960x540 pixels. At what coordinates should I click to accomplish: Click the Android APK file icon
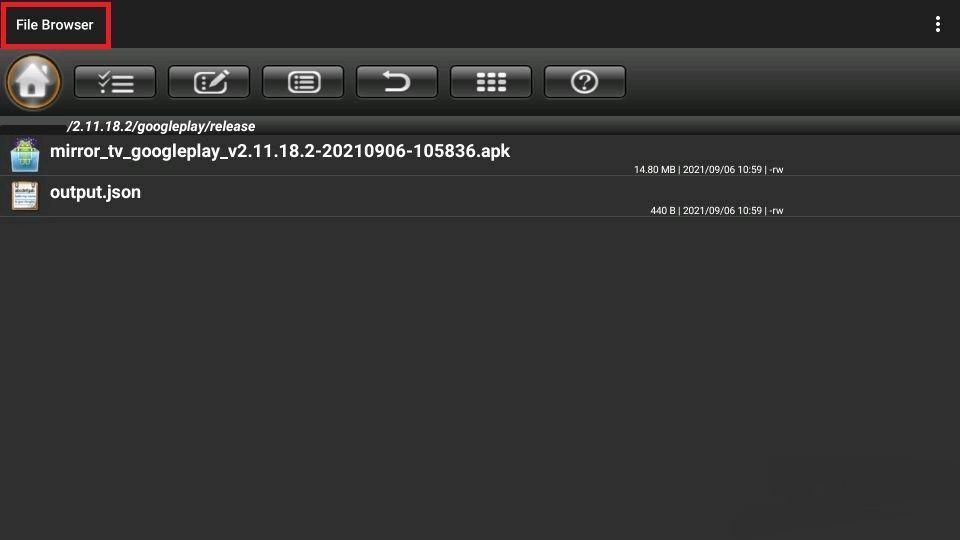pyautogui.click(x=25, y=155)
